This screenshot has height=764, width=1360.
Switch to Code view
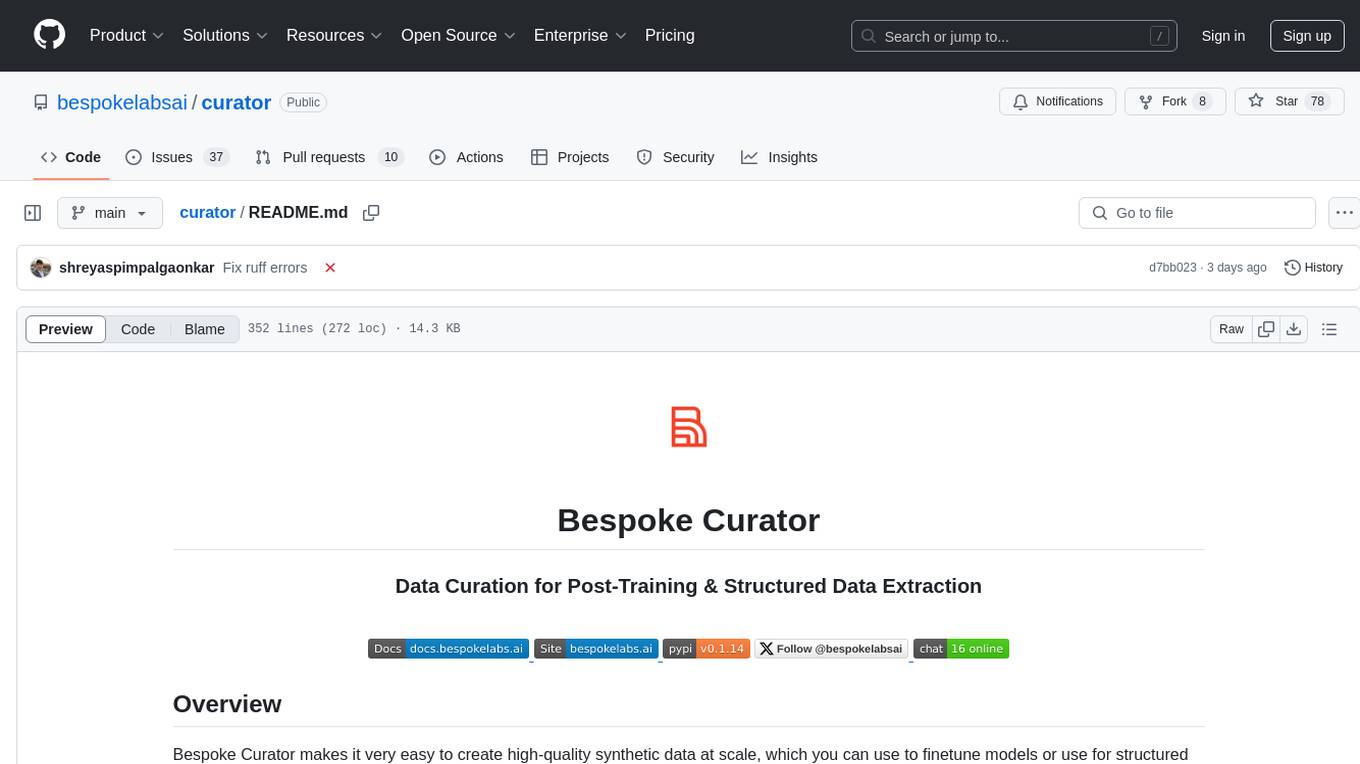pyautogui.click(x=138, y=329)
